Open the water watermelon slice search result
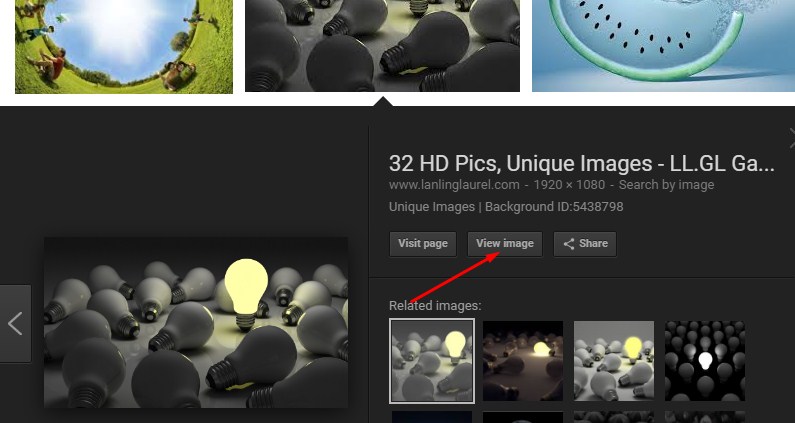Screen dimensions: 795x423 [x=664, y=46]
